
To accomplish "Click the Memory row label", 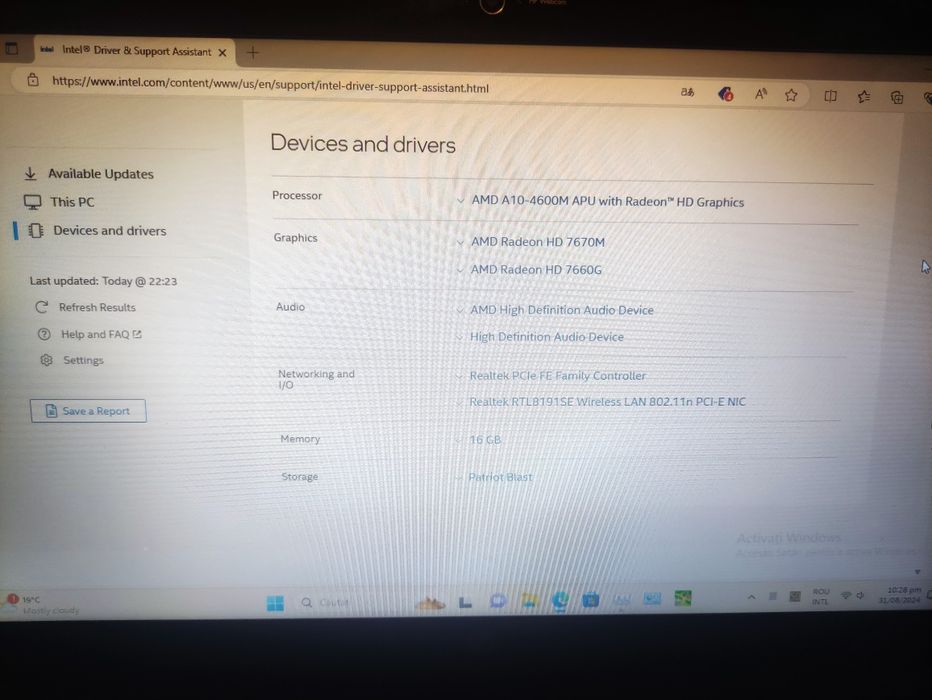I will [300, 439].
